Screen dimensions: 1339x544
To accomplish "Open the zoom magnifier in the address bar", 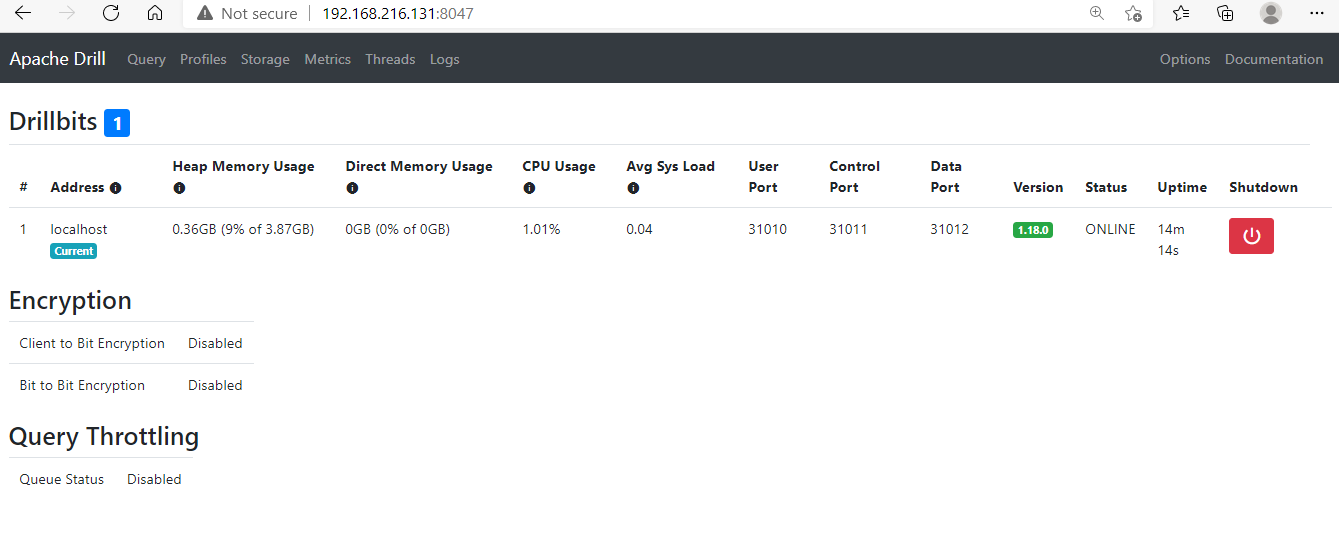I will tap(1097, 13).
